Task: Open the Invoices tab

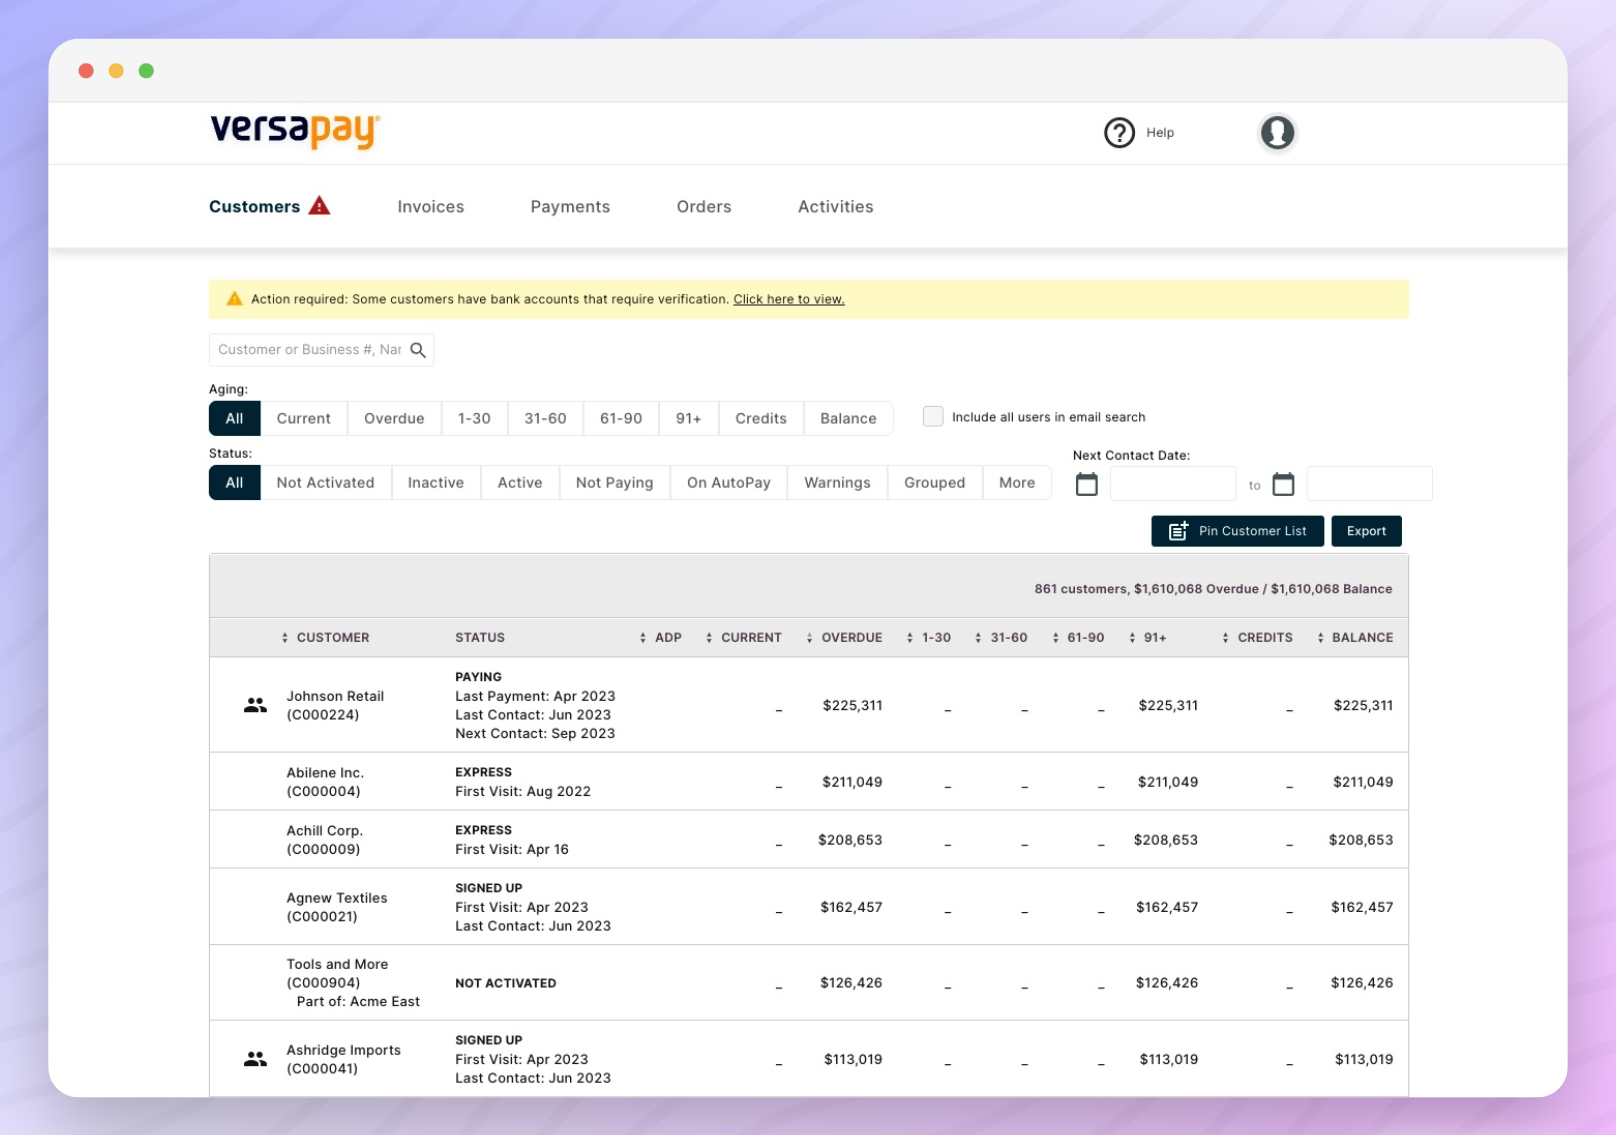Action: [431, 206]
